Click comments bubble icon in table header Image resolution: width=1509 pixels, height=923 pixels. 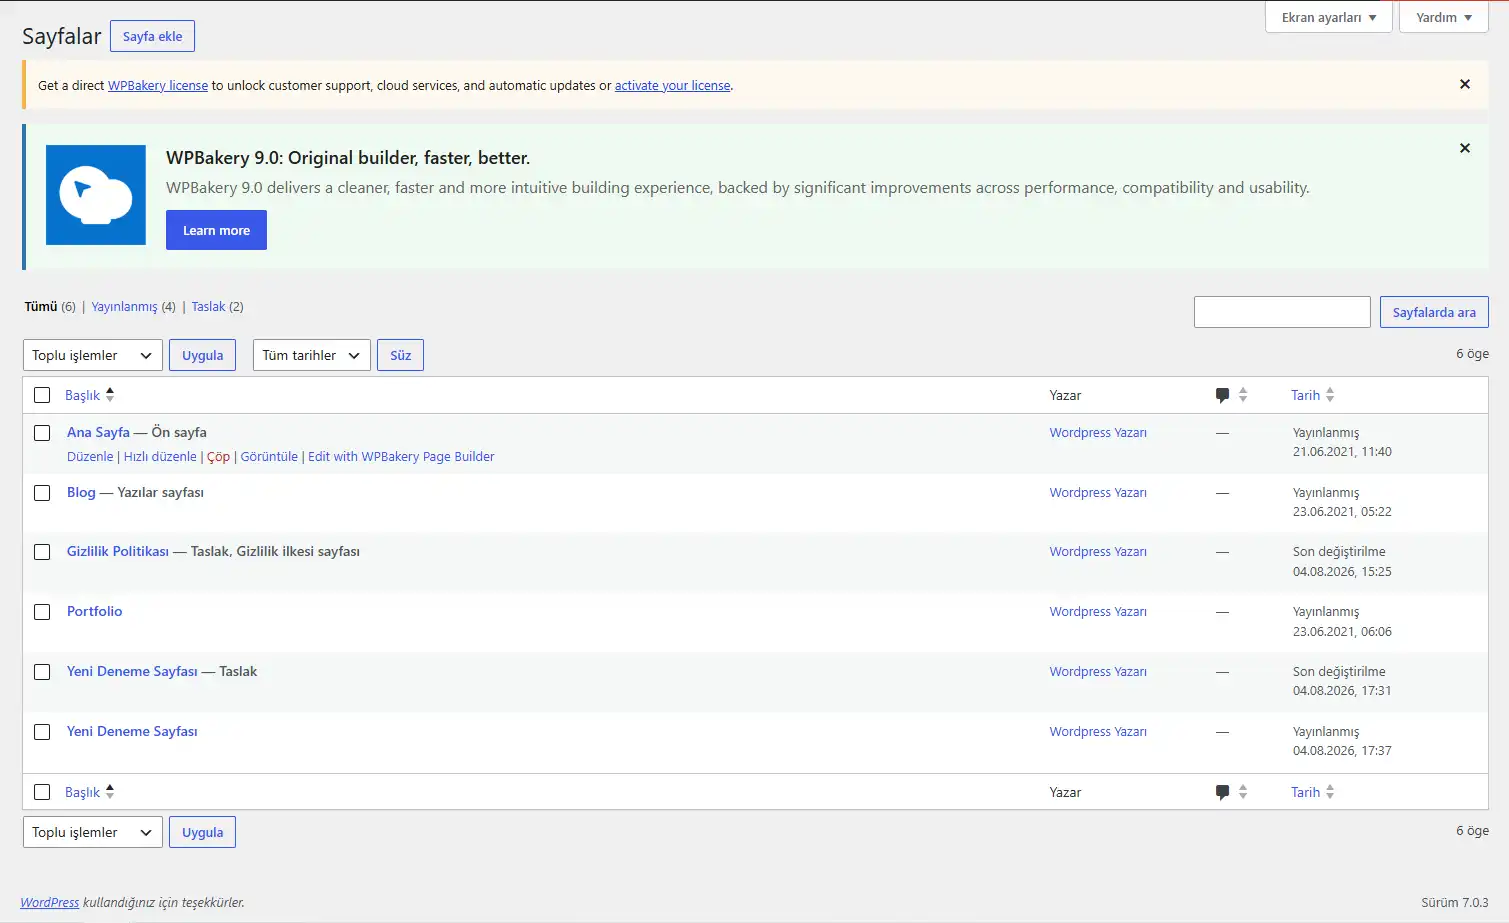pyautogui.click(x=1222, y=395)
